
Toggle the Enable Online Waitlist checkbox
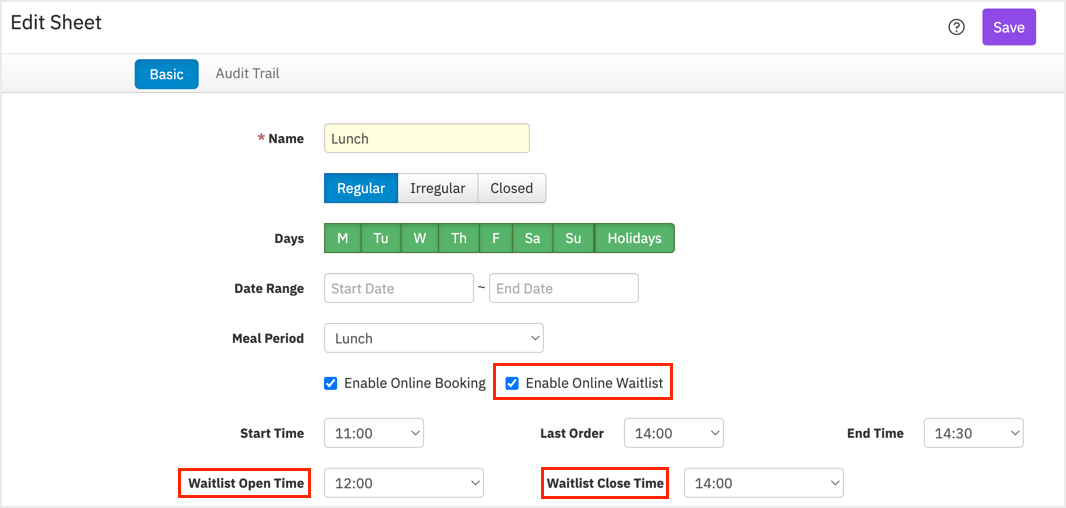pos(513,384)
